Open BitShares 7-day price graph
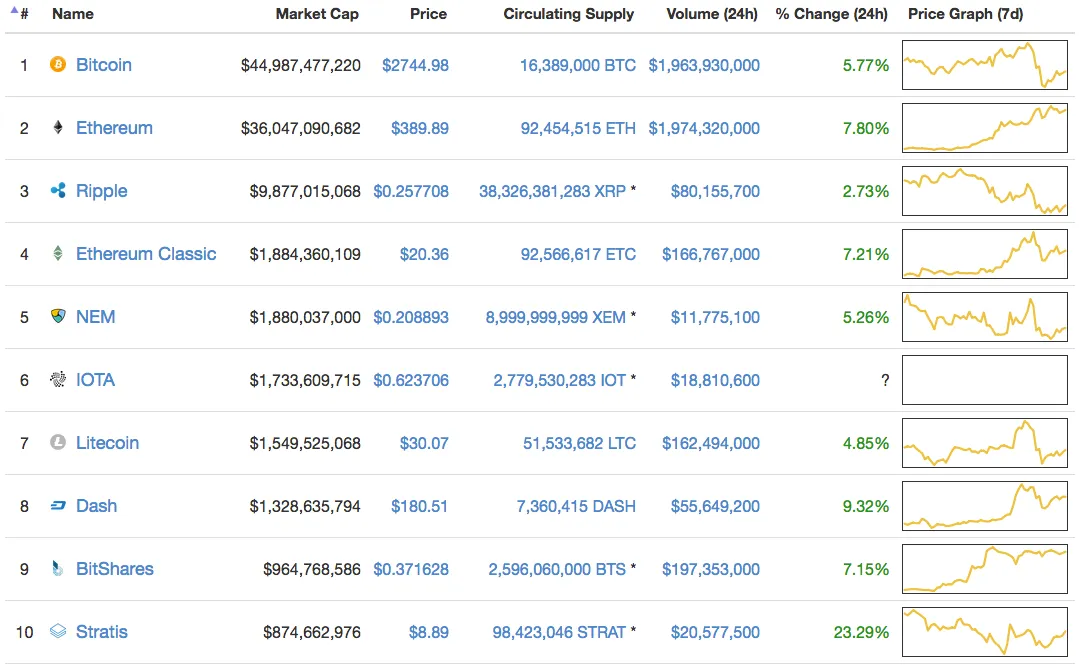The image size is (1079, 665). click(985, 569)
